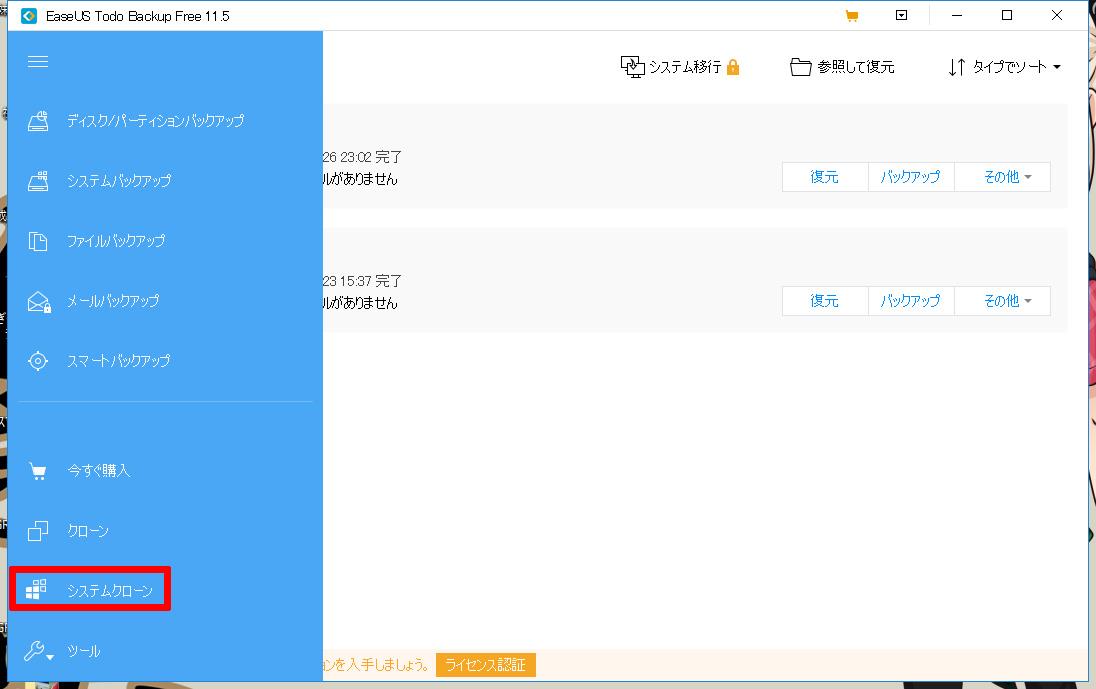Click the mail backup envelope icon
The width and height of the screenshot is (1096, 689).
pos(38,301)
